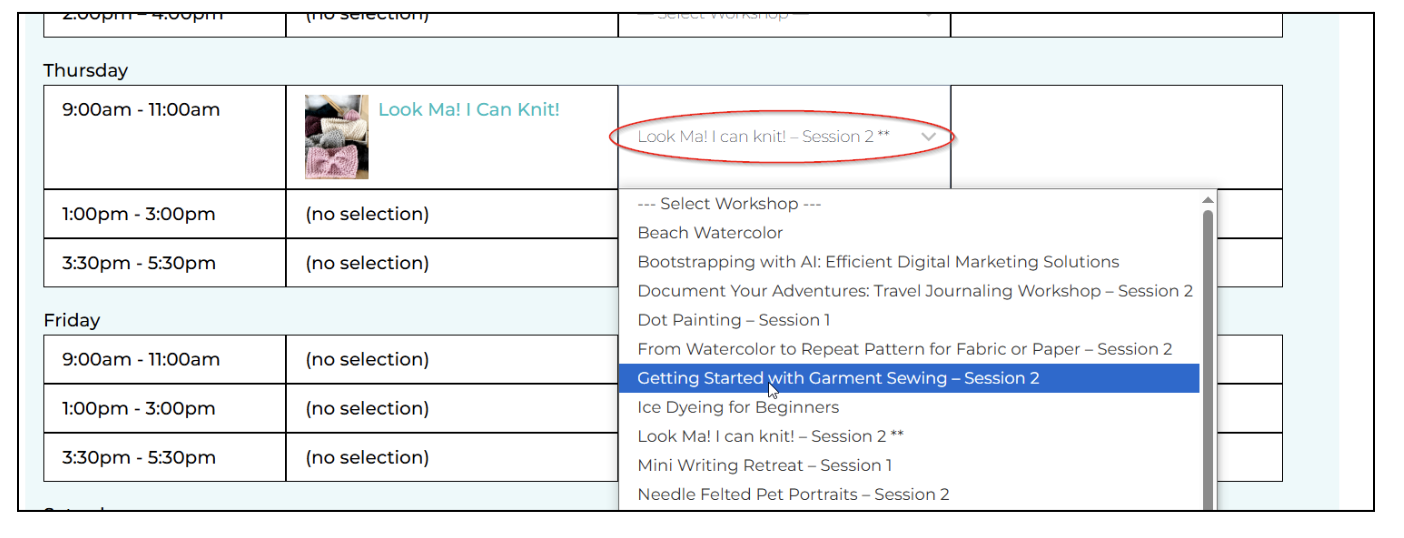The image size is (1404, 538).
Task: Select the '--- Select Workshop ---' option
Action: 729,204
